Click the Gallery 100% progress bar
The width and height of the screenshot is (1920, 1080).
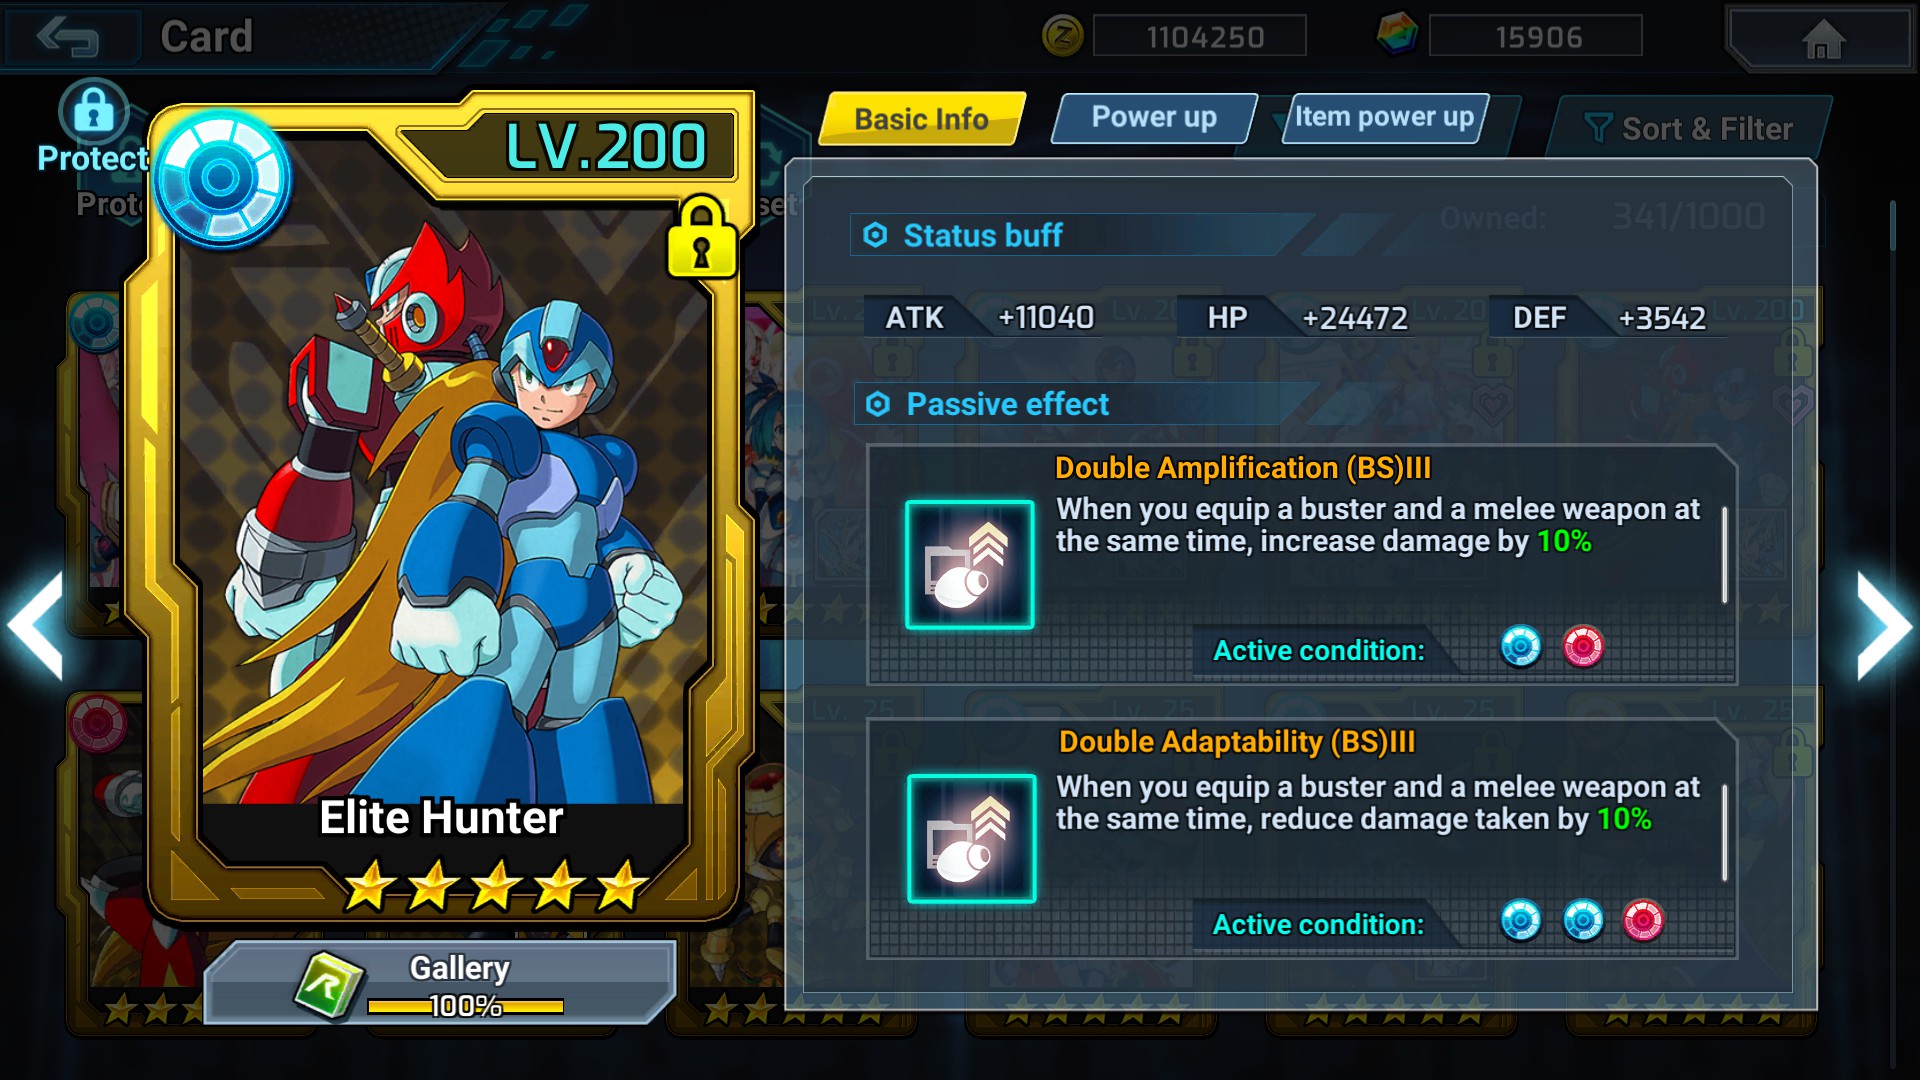(465, 1006)
